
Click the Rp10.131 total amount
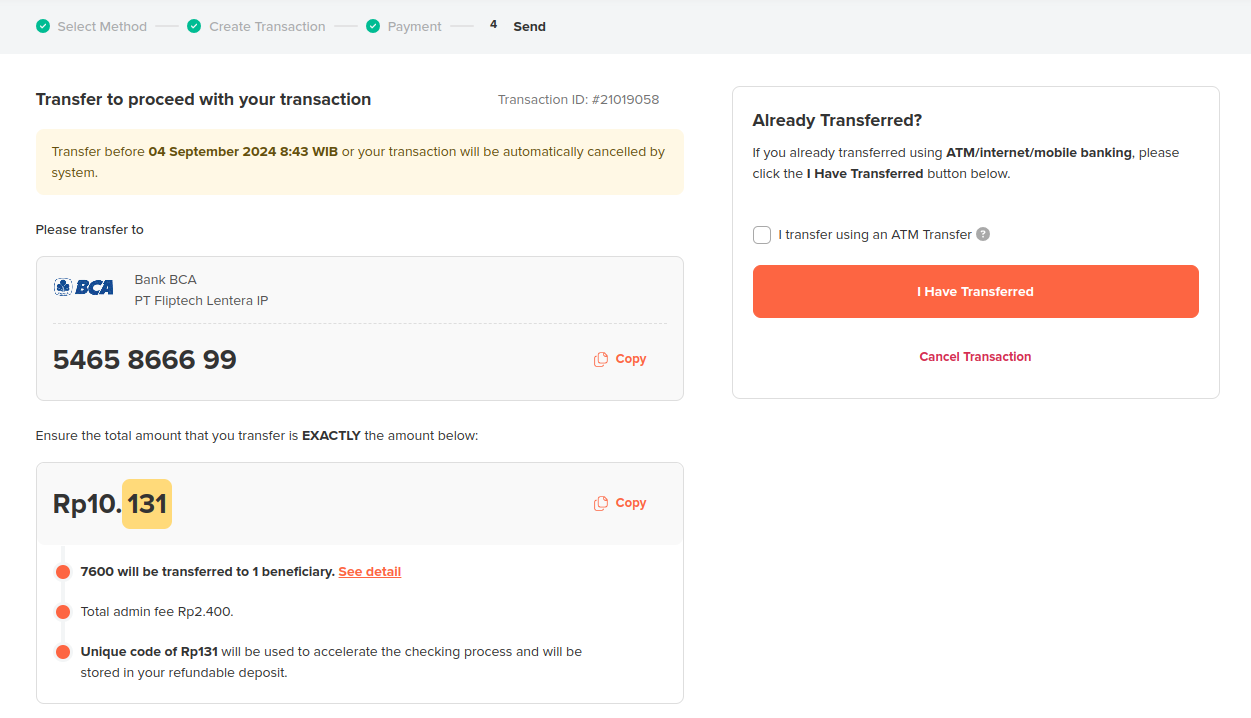110,505
